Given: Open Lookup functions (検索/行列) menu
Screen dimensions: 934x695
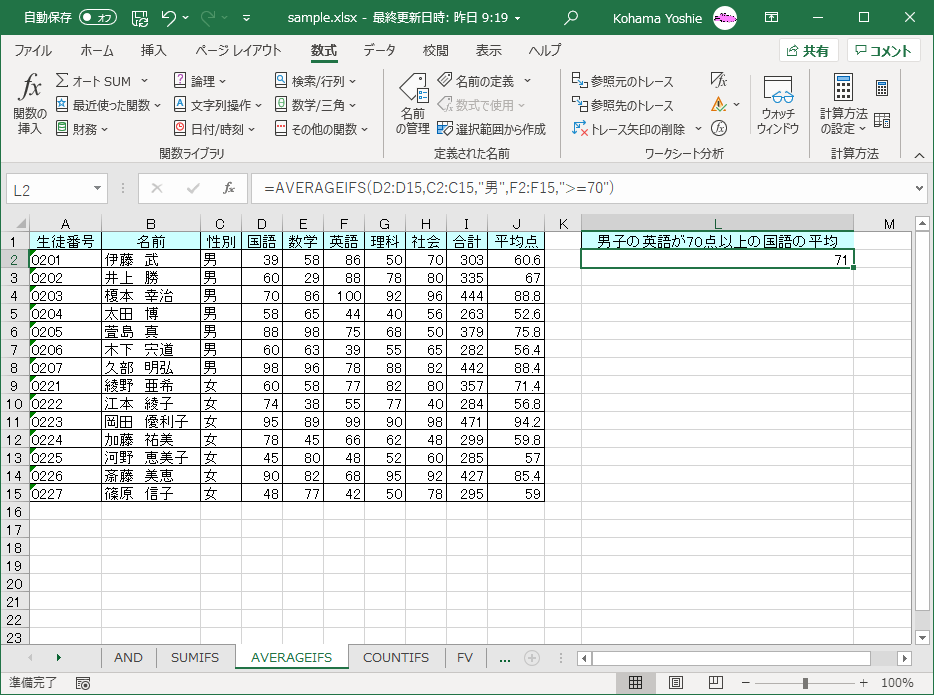Looking at the screenshot, I should (315, 81).
